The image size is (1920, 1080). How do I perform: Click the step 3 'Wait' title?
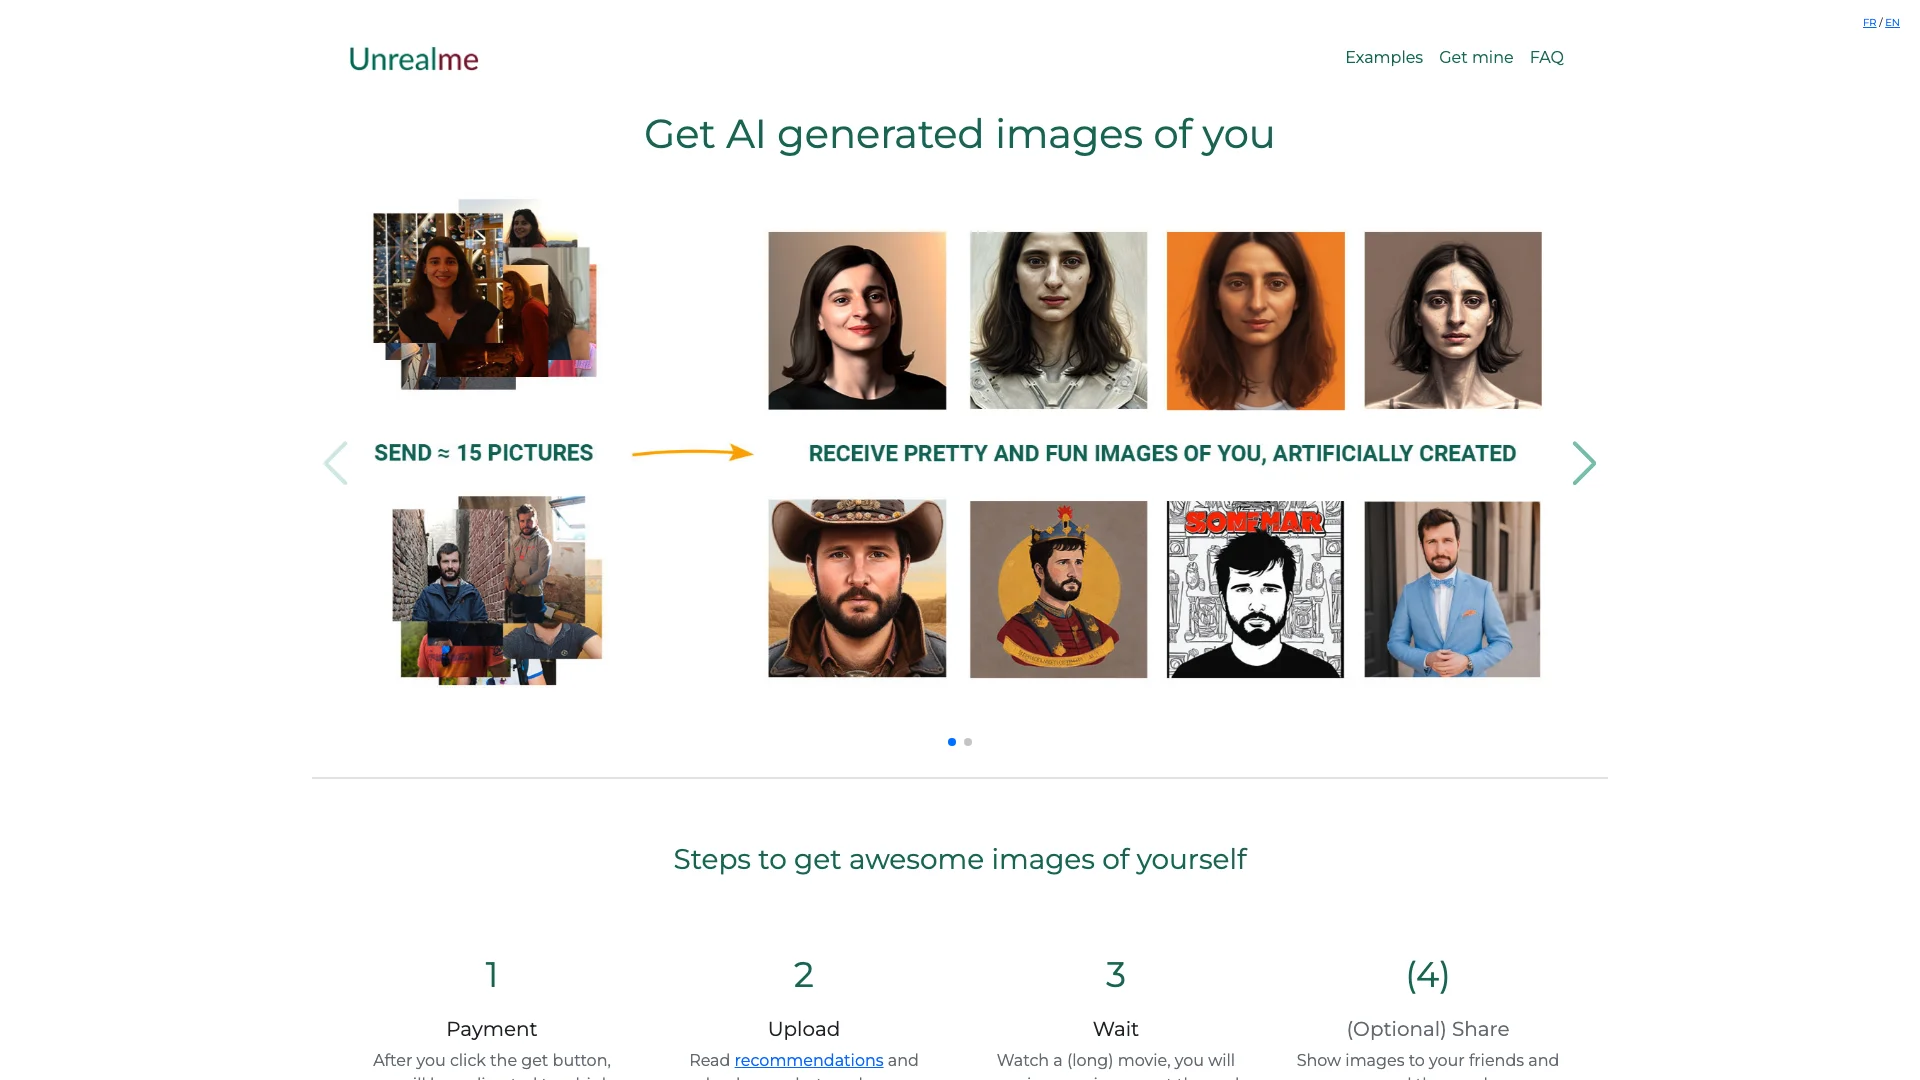pos(1115,1029)
